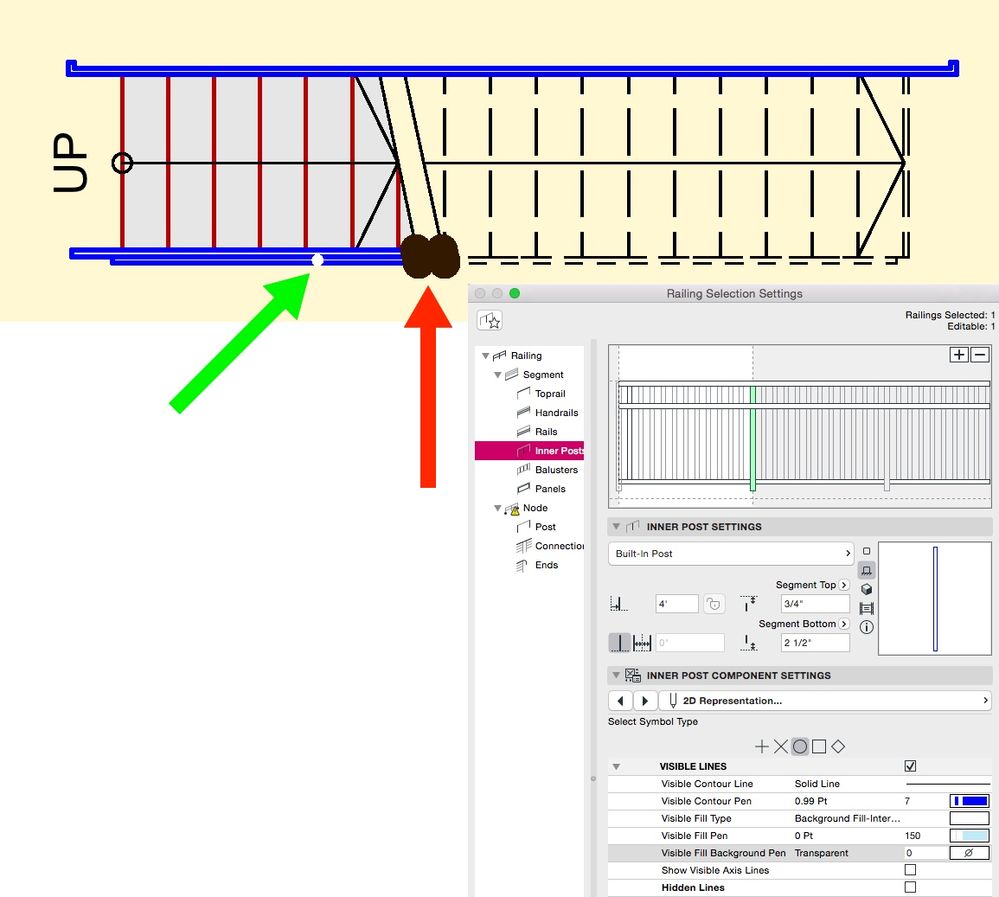
Task: Toggle the height link chain button
Action: tap(714, 604)
